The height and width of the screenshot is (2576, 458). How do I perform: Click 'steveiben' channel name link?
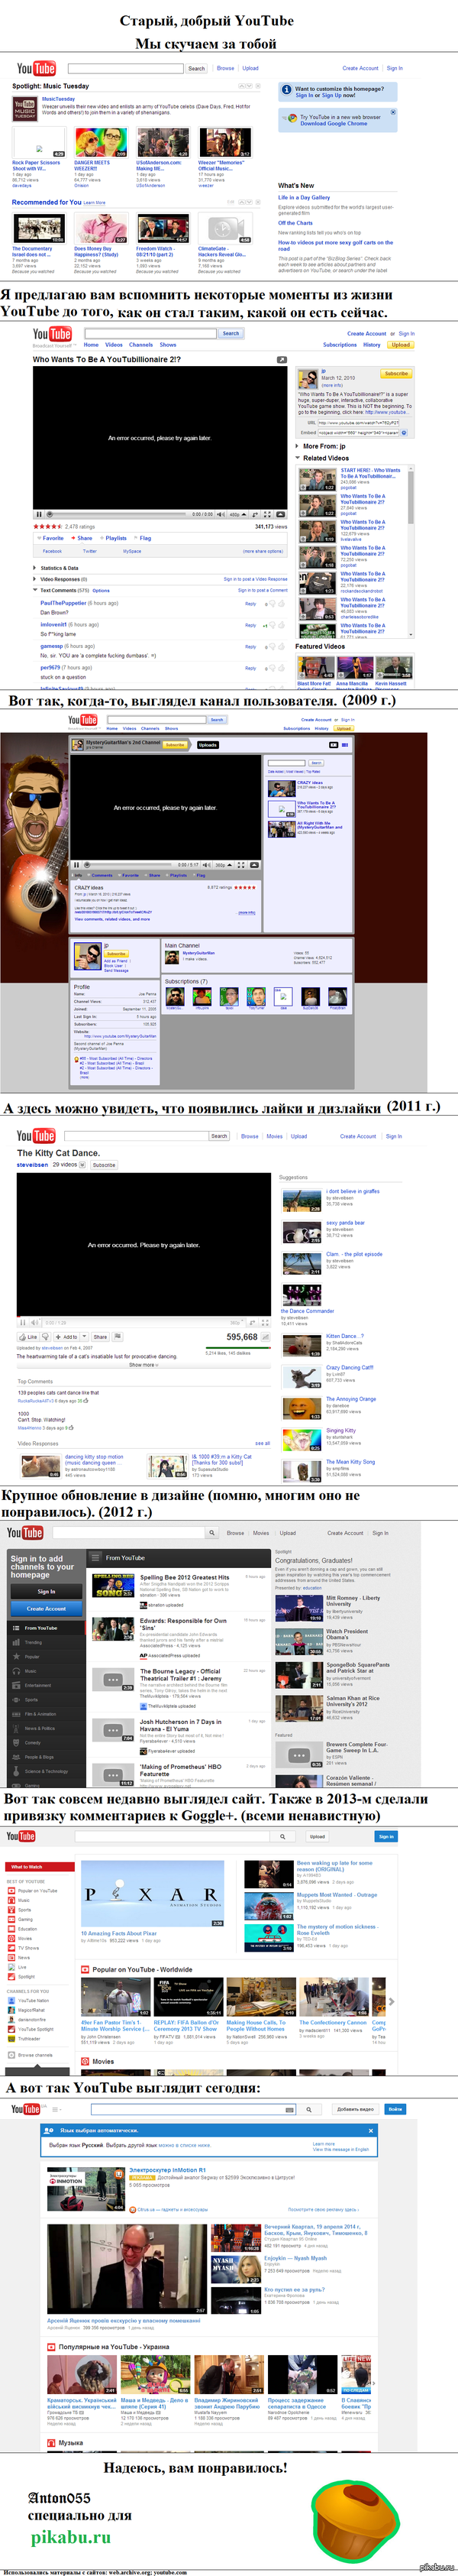[32, 1165]
